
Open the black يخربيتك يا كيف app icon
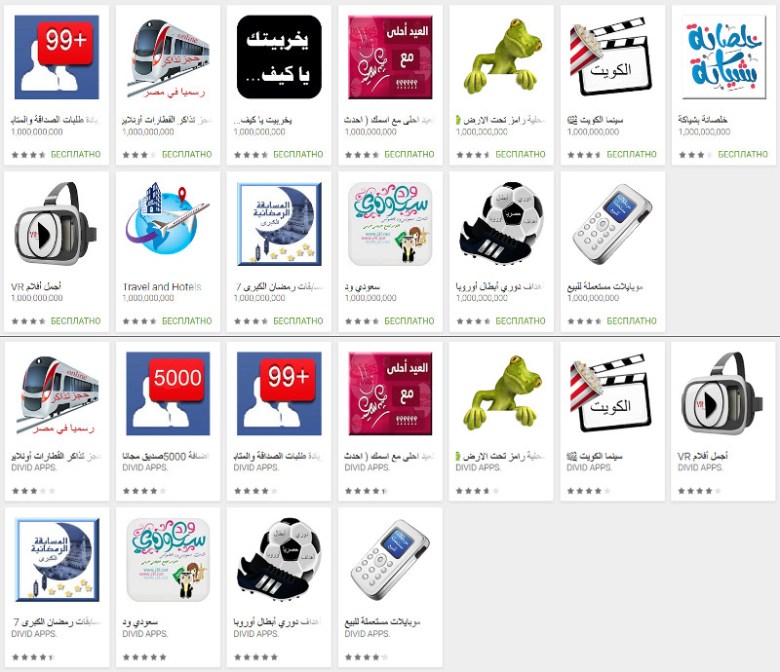click(x=279, y=57)
